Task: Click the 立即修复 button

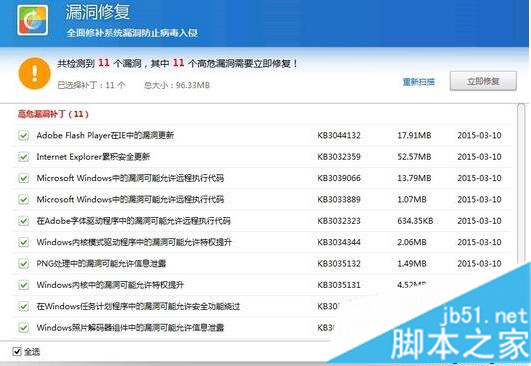Action: point(483,81)
